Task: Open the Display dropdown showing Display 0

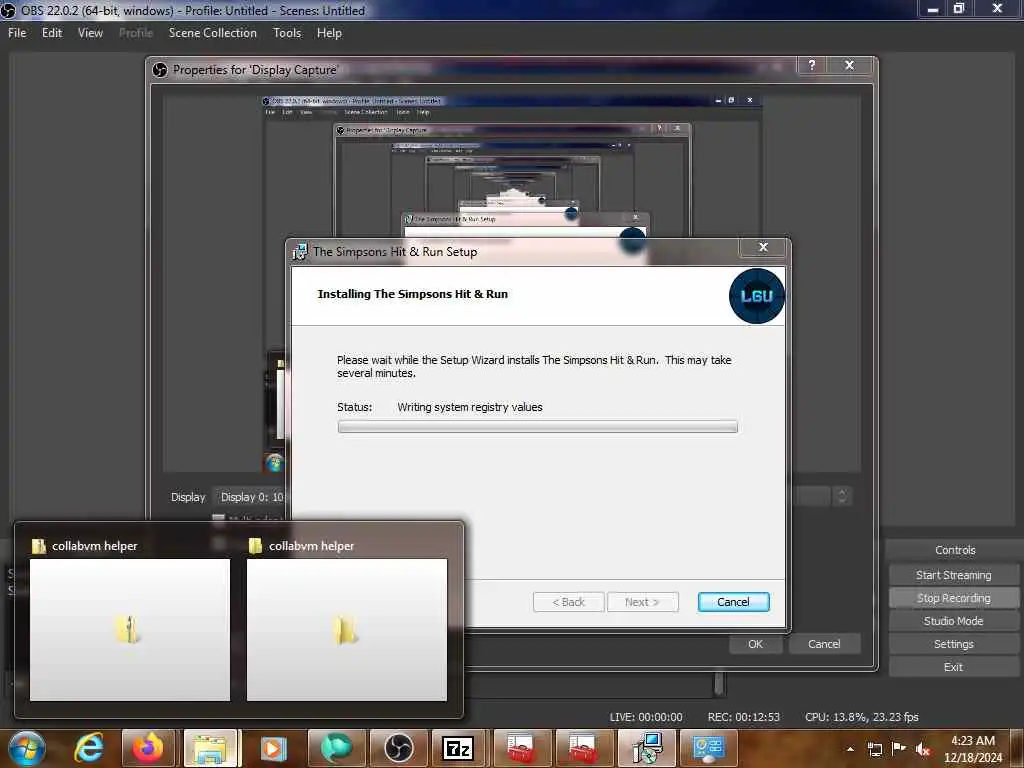Action: coord(251,497)
